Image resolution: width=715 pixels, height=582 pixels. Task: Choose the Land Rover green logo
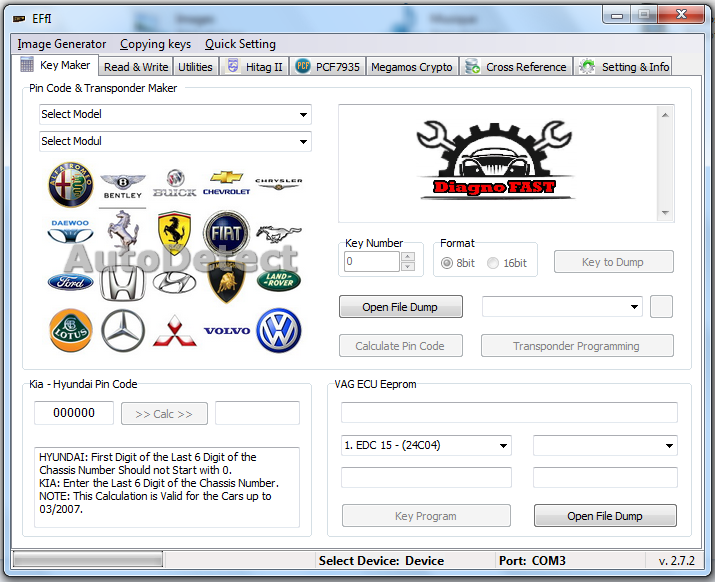pyautogui.click(x=279, y=280)
